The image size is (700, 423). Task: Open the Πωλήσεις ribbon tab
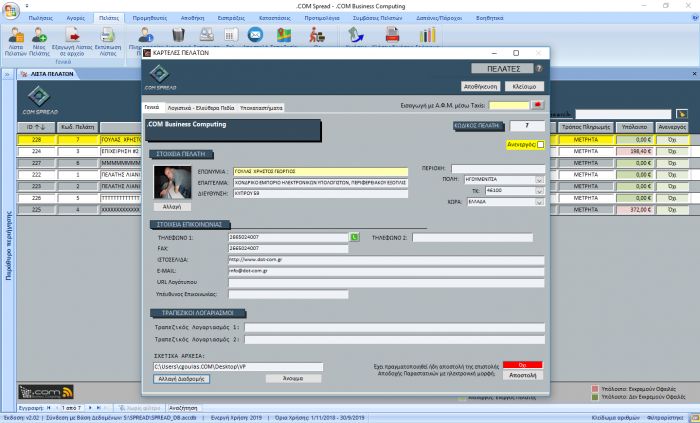(41, 18)
